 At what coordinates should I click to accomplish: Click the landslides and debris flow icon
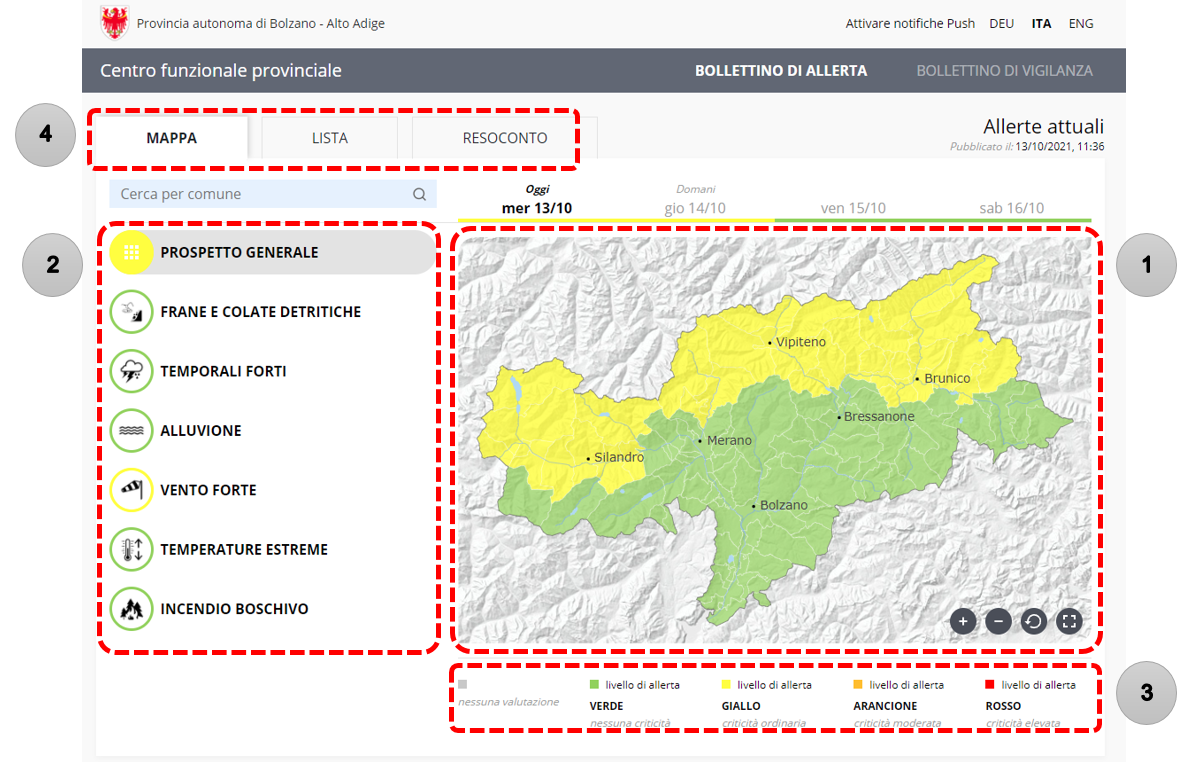click(x=131, y=312)
